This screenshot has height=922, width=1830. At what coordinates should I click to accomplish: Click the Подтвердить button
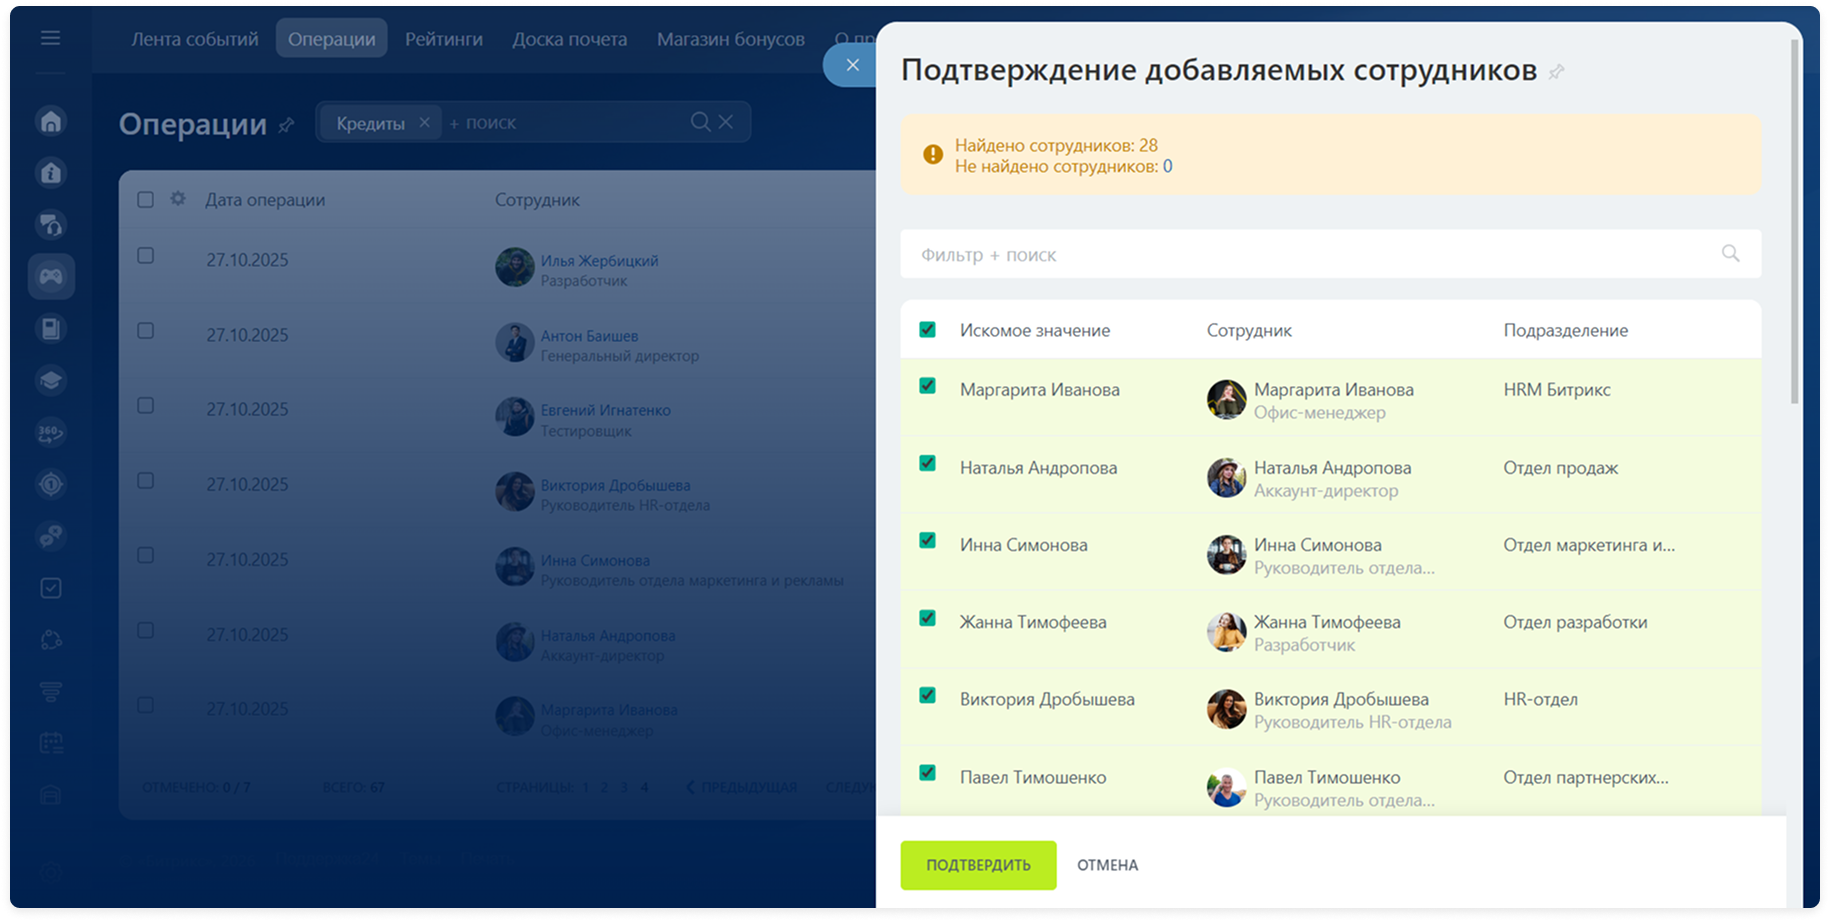(x=977, y=865)
